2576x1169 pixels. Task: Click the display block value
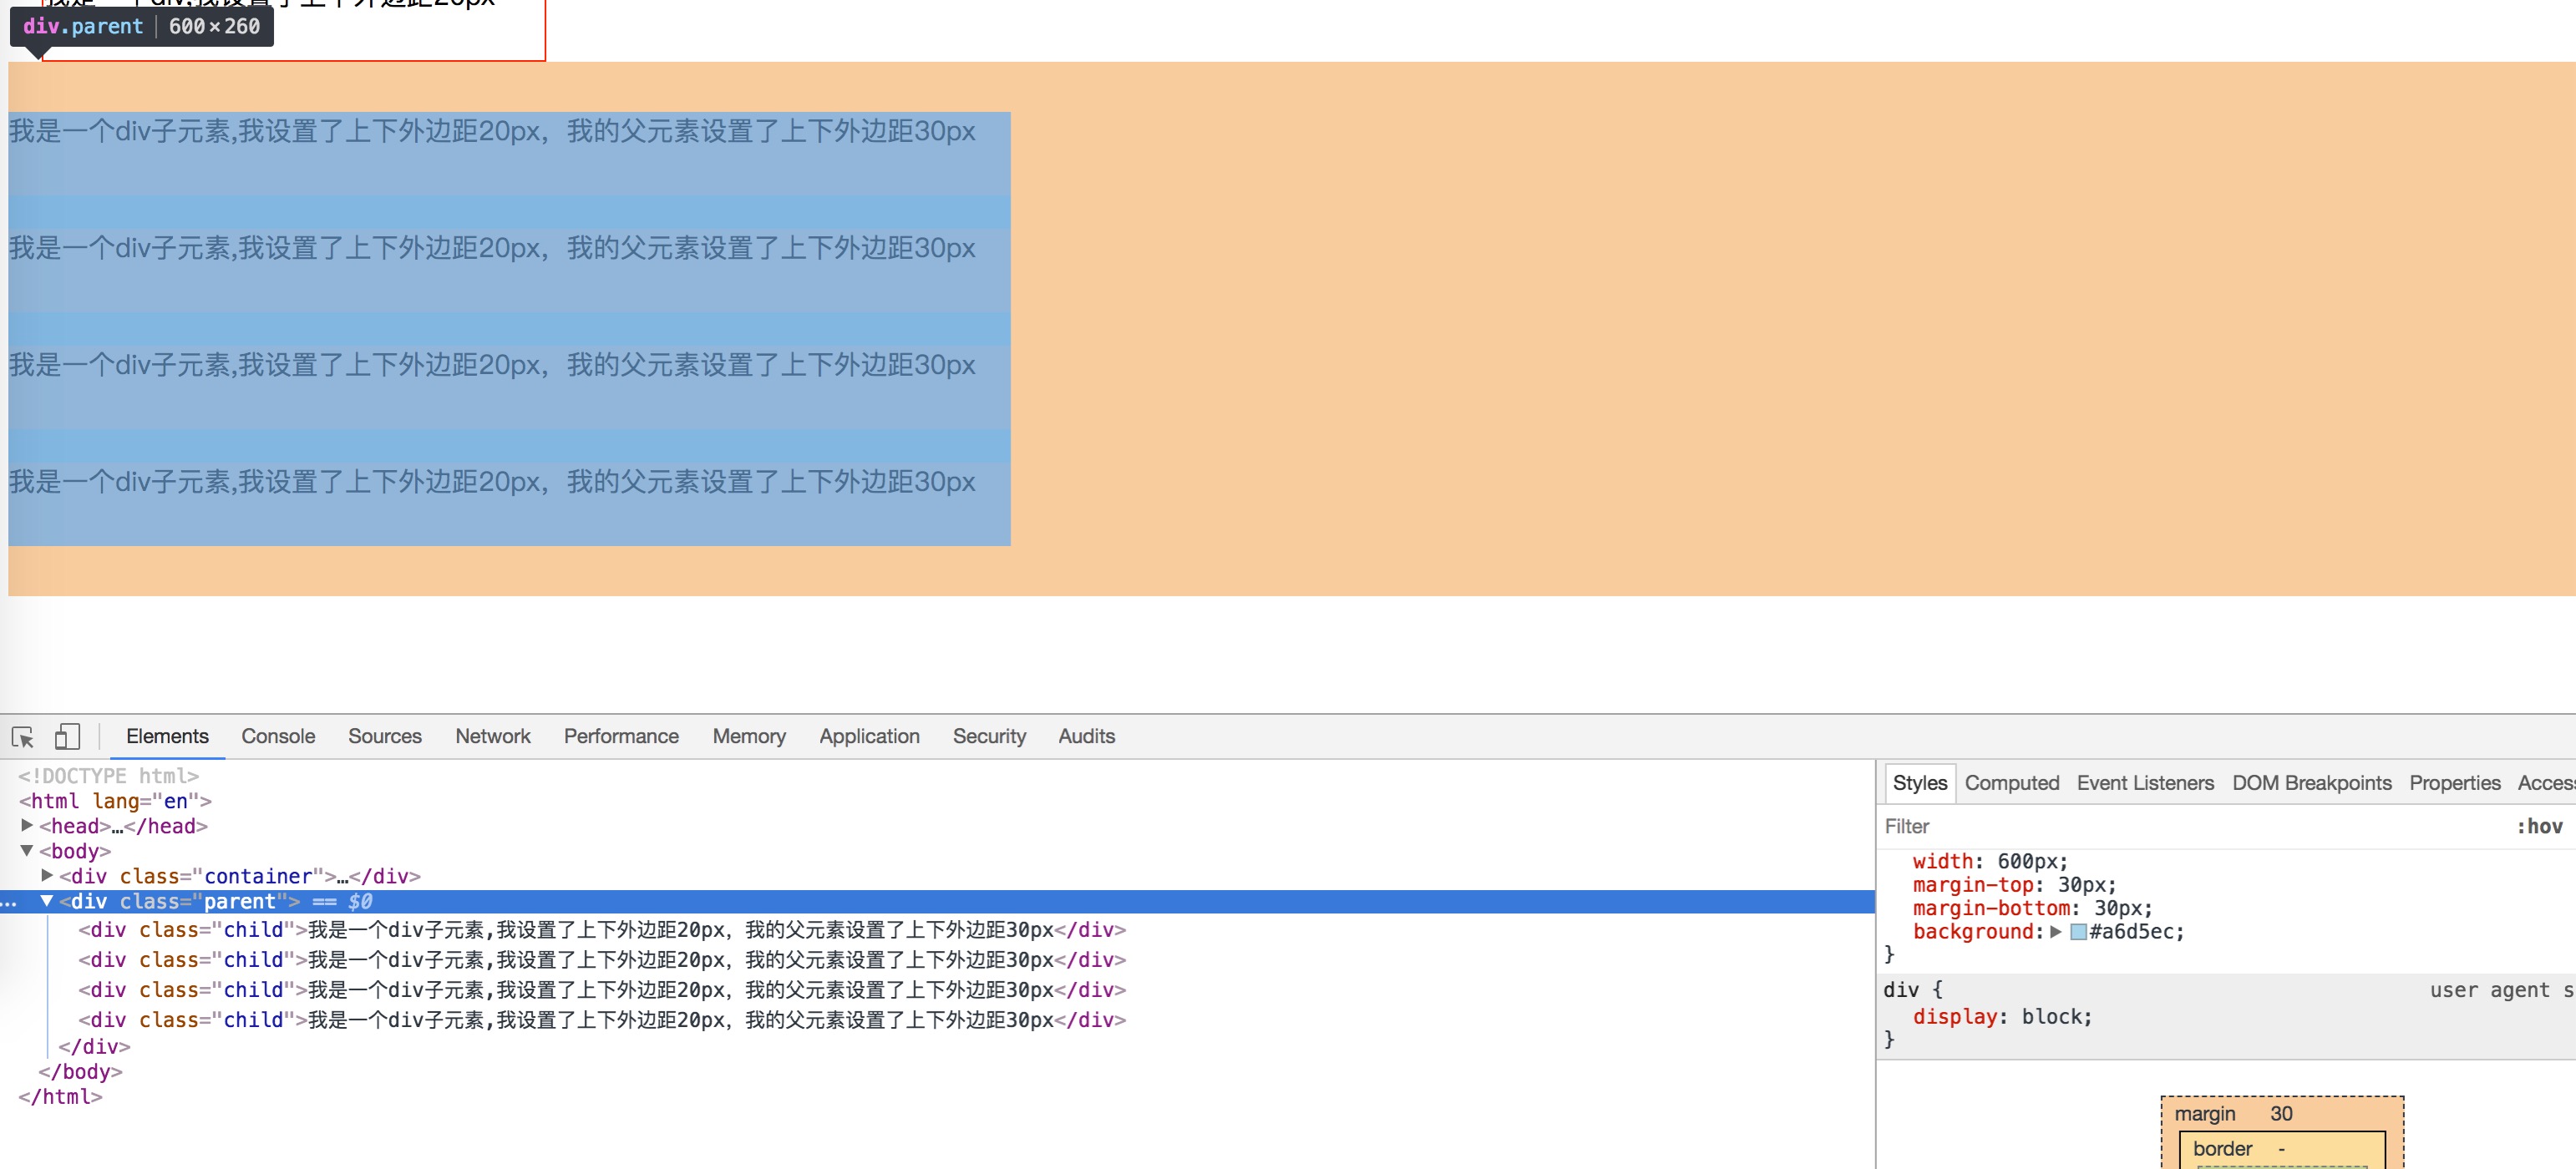click(x=2053, y=1017)
